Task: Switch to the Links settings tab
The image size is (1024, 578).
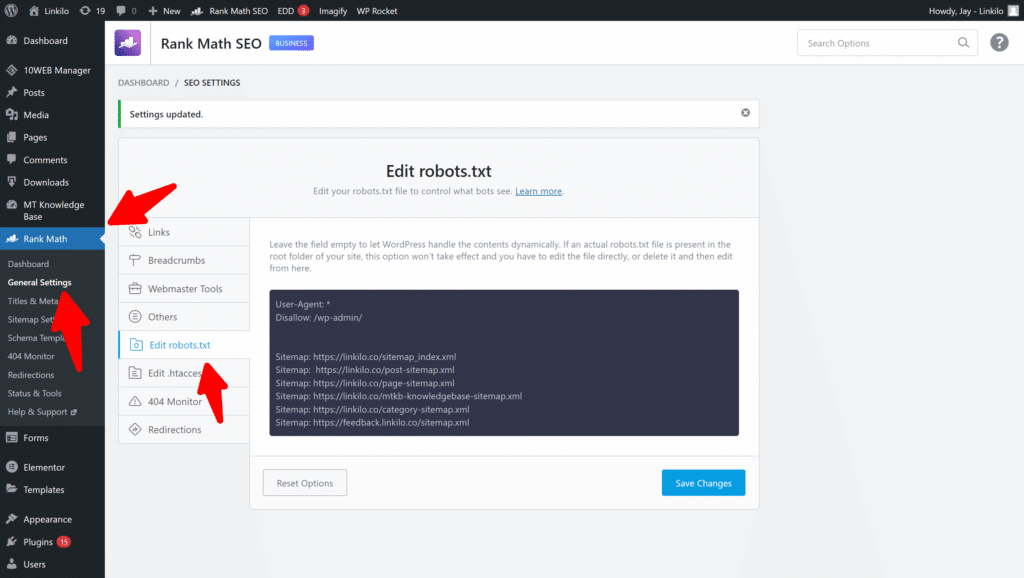Action: (x=184, y=232)
